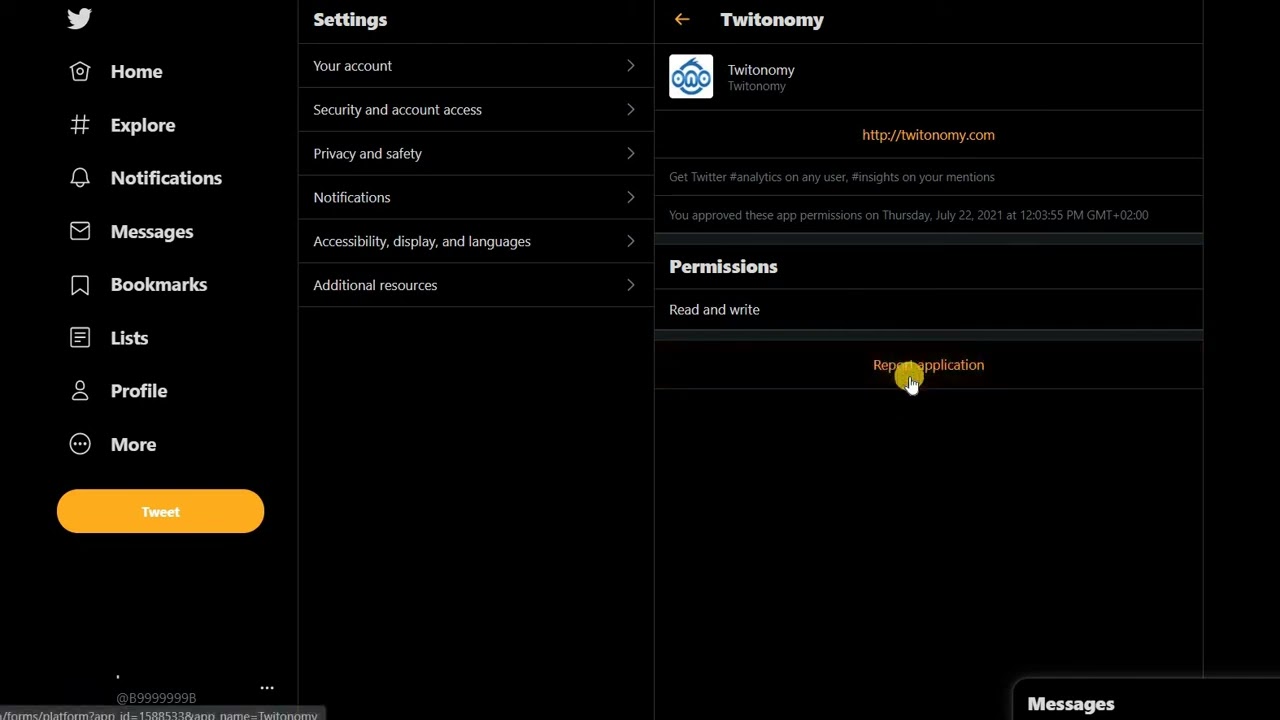Click the Report application link
Viewport: 1280px width, 720px height.
pyautogui.click(x=928, y=365)
